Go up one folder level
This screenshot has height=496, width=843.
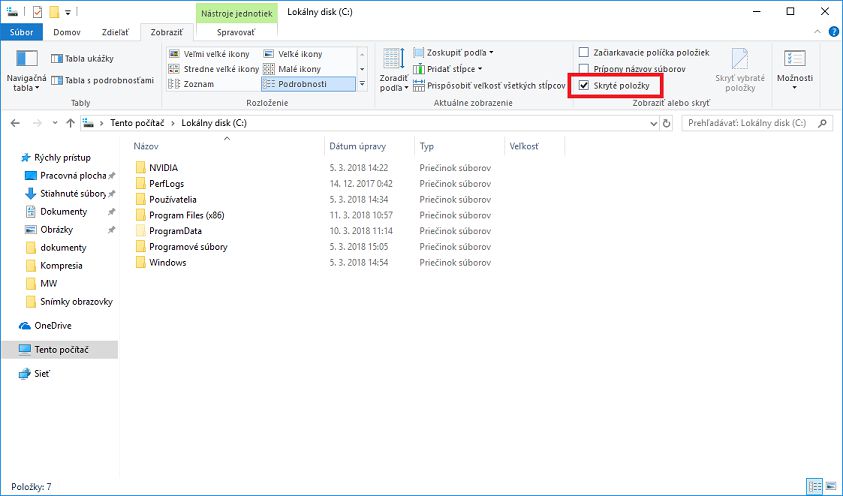(x=70, y=123)
